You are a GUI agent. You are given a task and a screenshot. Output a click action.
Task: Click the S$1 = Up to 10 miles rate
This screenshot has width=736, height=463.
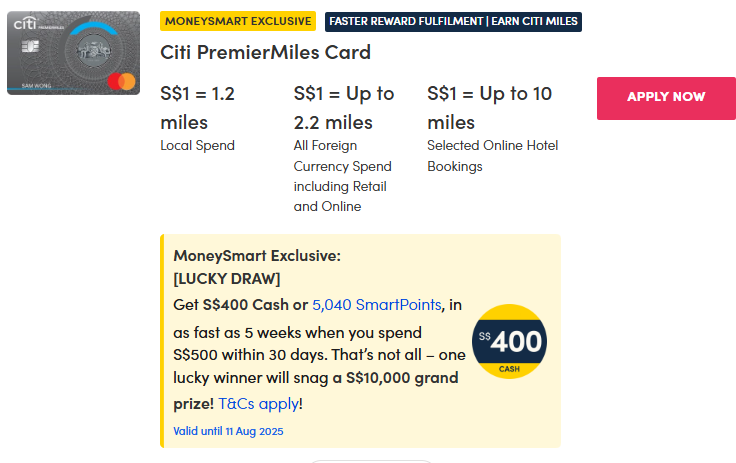coord(489,107)
